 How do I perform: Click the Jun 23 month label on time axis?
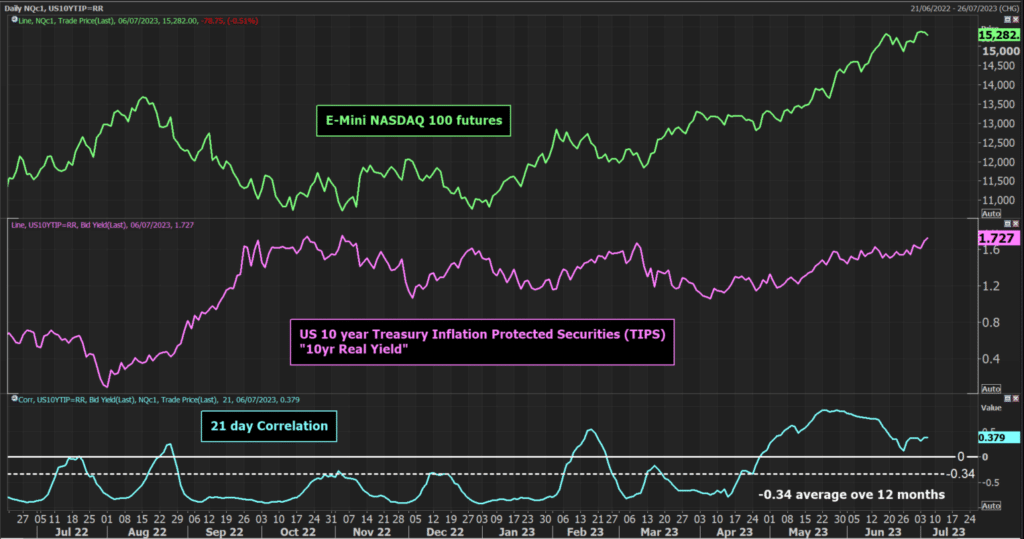[x=883, y=532]
